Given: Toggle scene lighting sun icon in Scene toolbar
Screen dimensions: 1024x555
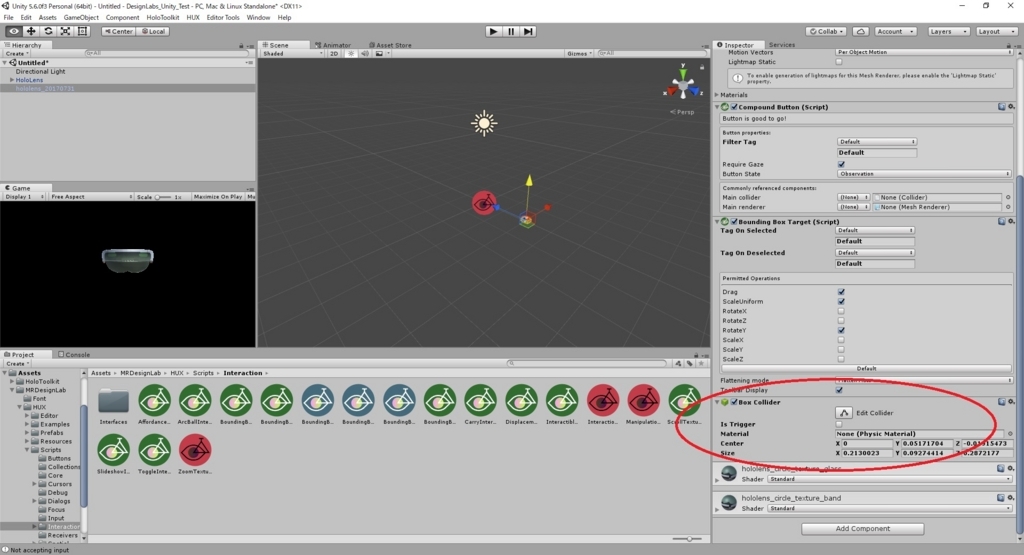Looking at the screenshot, I should tap(351, 54).
